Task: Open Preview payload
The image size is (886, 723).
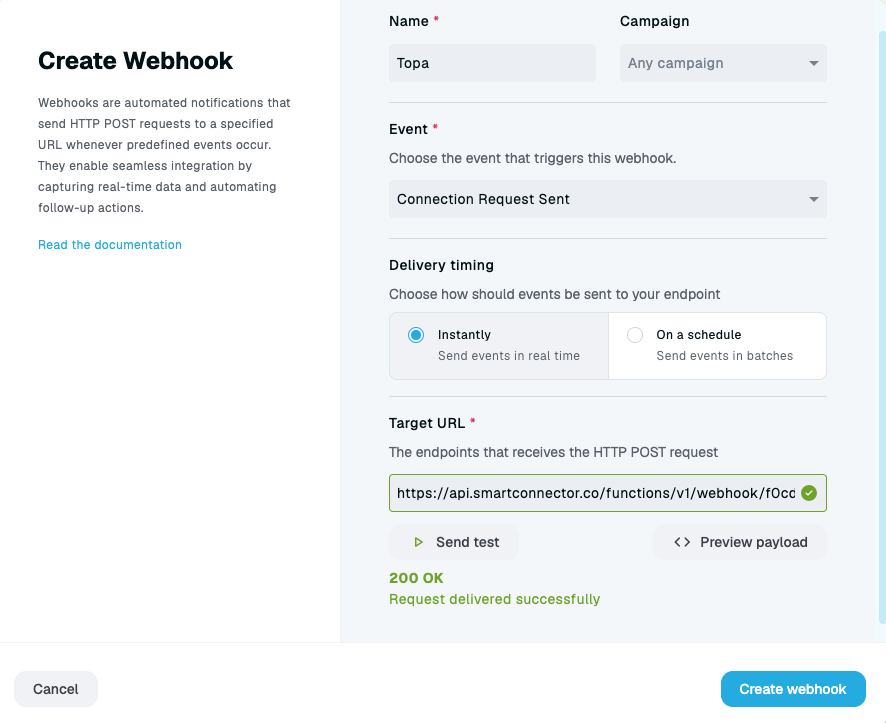Action: [740, 542]
